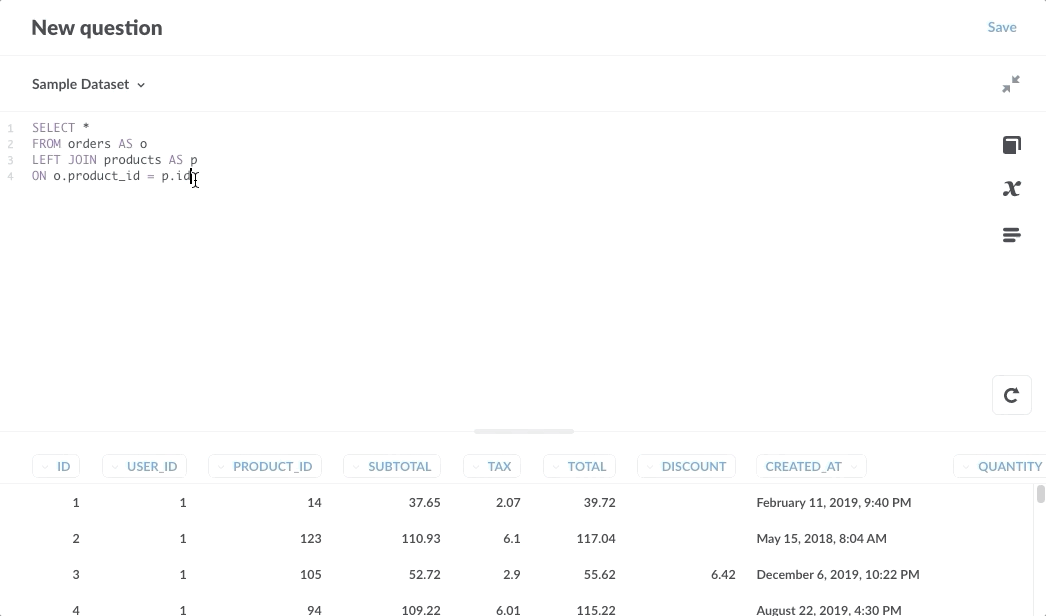The image size is (1046, 616).
Task: Open the CREATED_AT column header menu
Action: [x=811, y=467]
